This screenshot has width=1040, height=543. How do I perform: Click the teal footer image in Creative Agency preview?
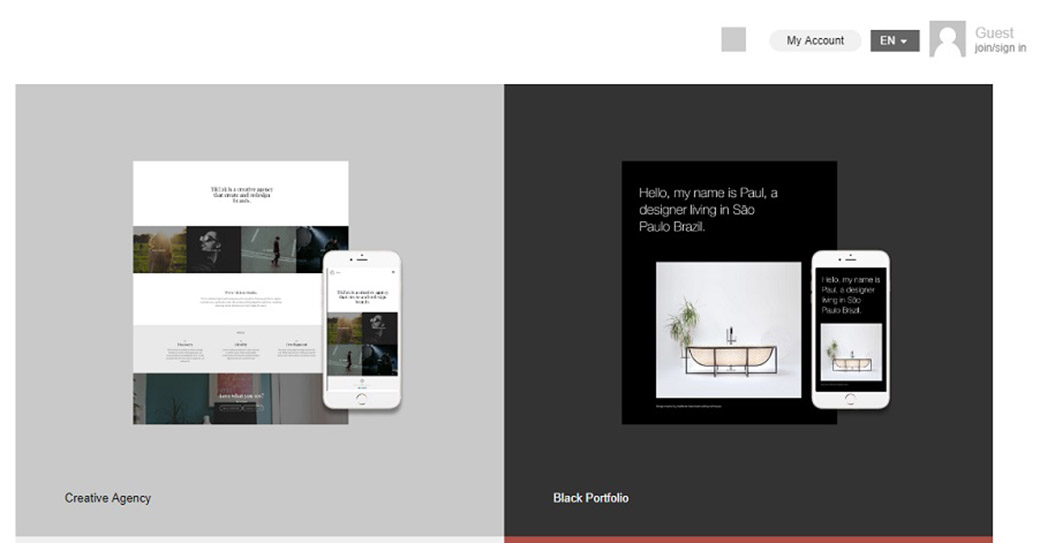[180, 398]
